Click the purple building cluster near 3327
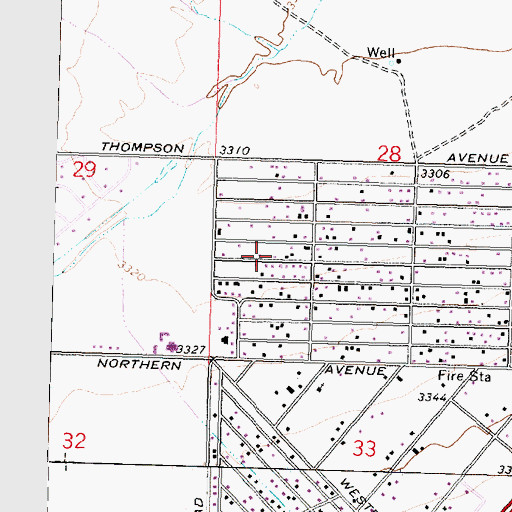The height and width of the screenshot is (512, 512). click(x=171, y=347)
